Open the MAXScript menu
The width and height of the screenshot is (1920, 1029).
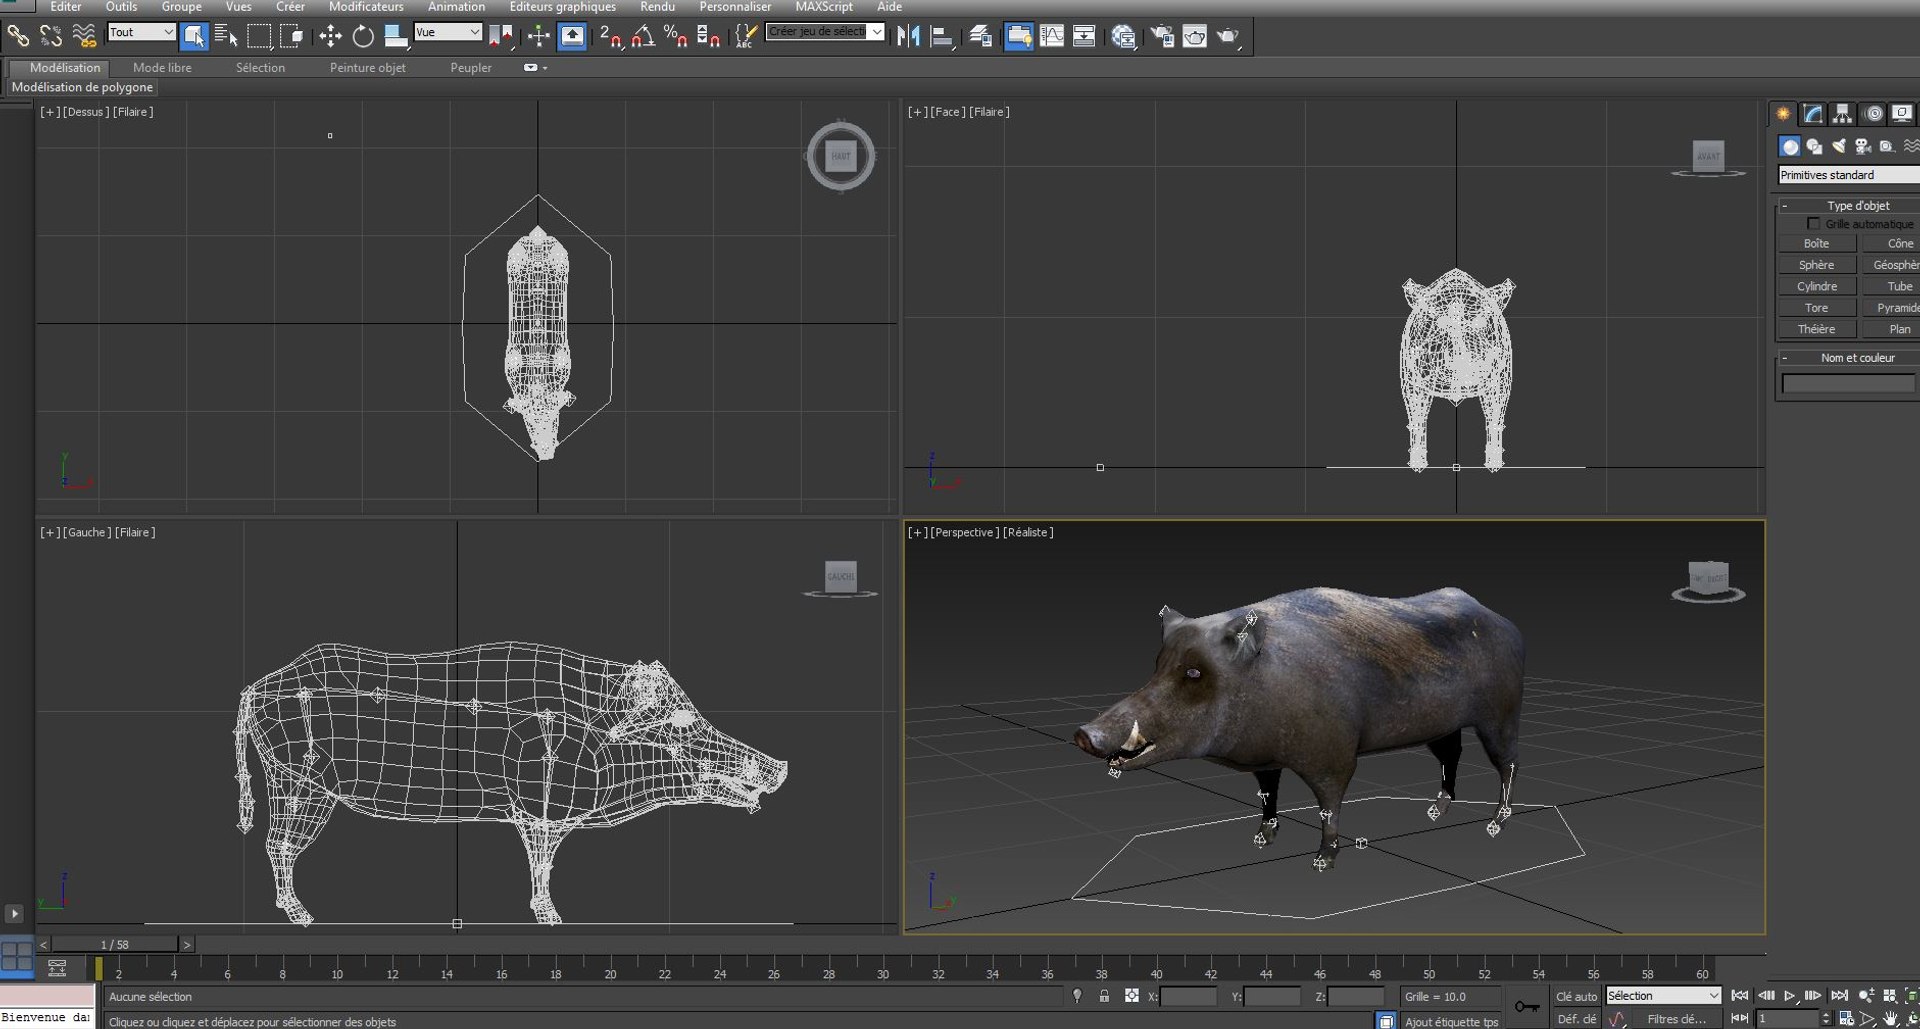click(824, 7)
